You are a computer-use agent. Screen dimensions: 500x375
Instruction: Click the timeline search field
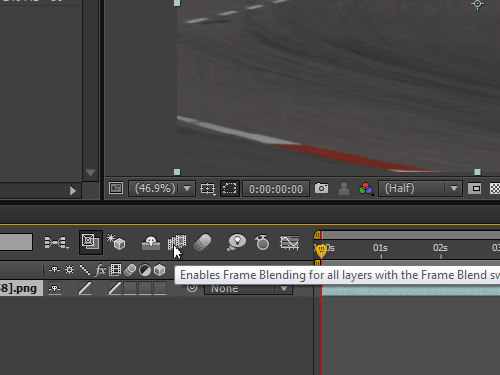tap(16, 242)
